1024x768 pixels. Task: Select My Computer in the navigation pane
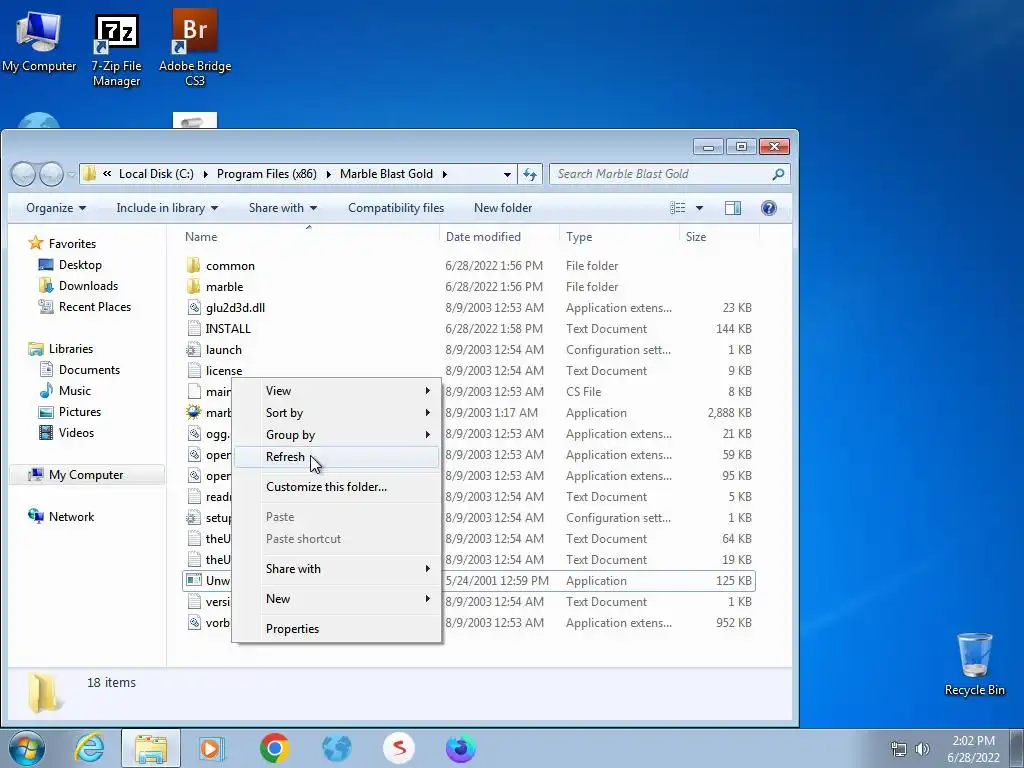pos(86,475)
